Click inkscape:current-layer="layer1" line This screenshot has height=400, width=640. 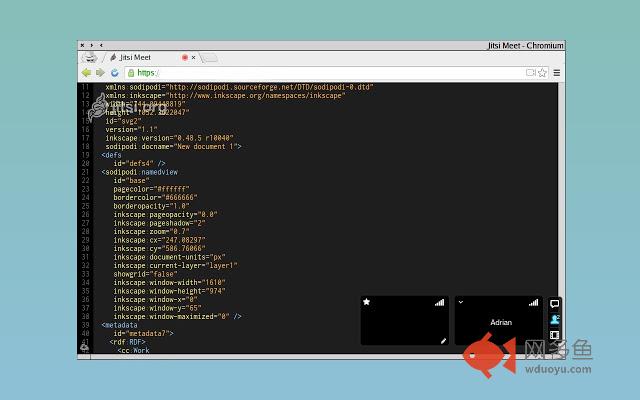176,265
